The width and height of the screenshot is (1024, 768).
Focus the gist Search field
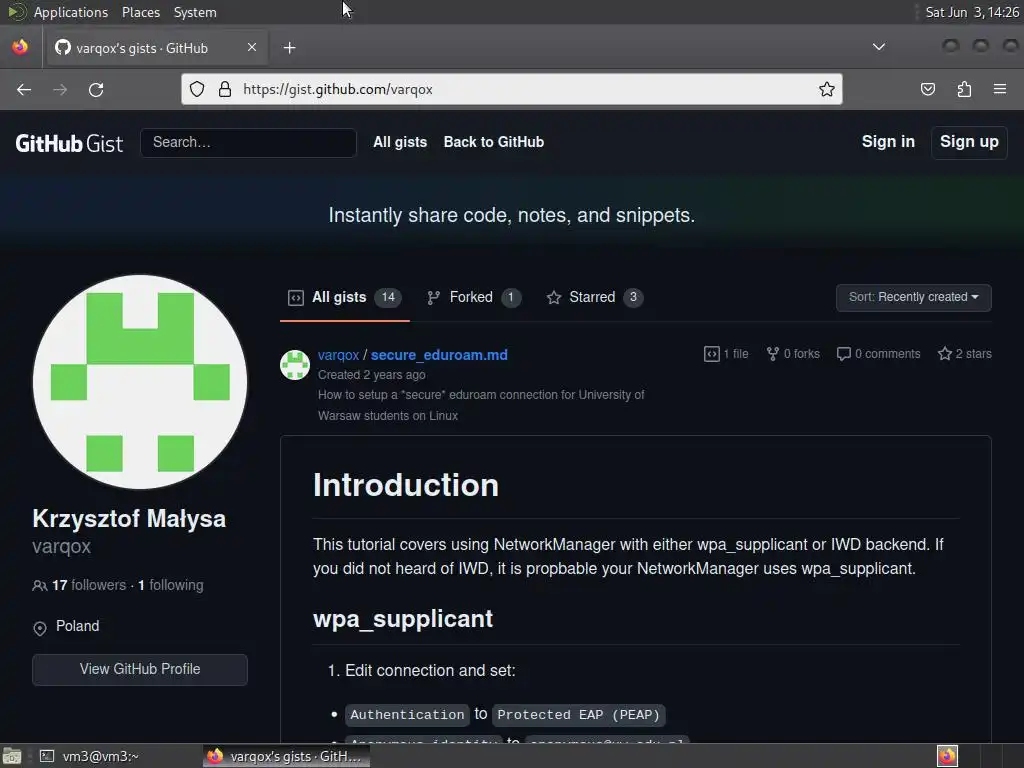[248, 142]
